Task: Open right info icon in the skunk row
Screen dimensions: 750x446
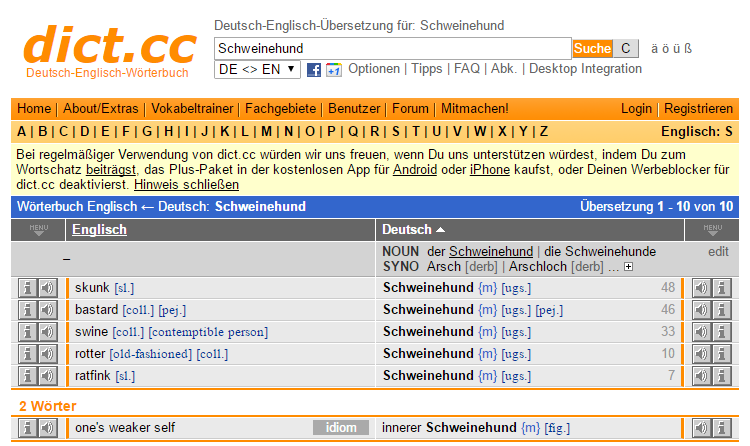Action: 722,288
